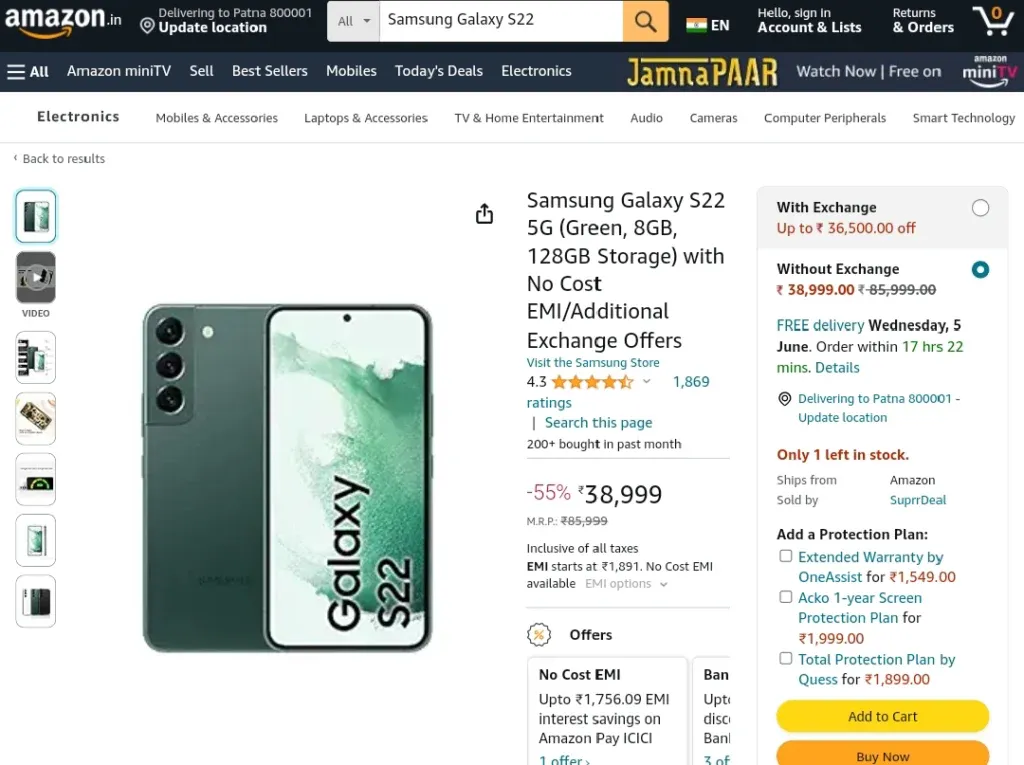Expand the EMI options dropdown
1024x765 pixels.
626,583
